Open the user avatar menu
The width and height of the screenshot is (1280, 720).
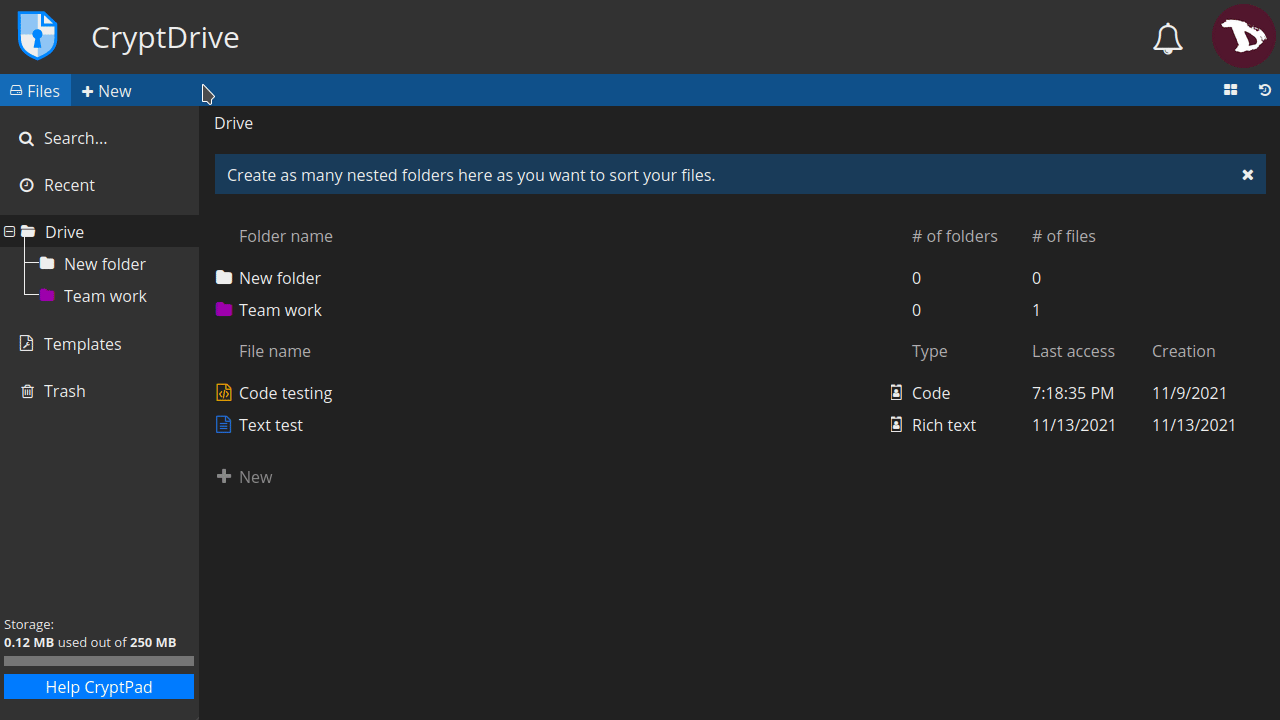tap(1243, 36)
